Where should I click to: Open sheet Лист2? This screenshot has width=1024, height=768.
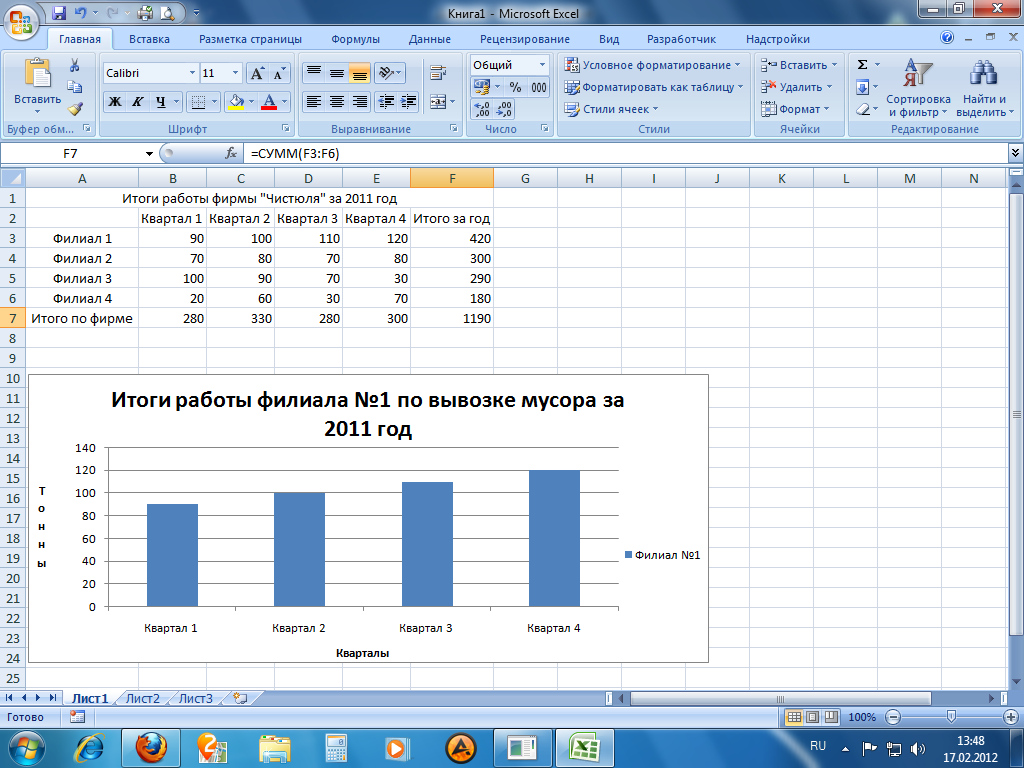(143, 698)
